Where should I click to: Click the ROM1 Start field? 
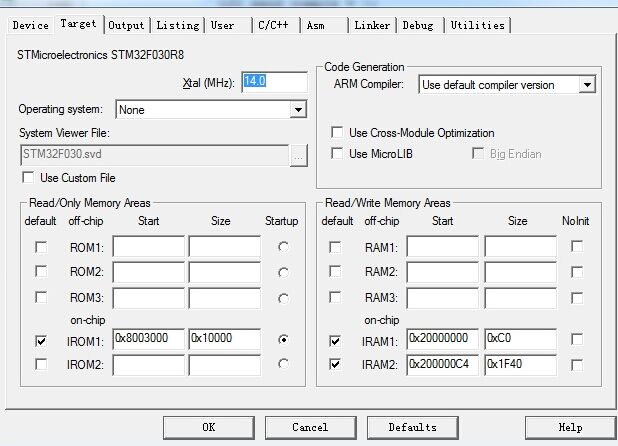(x=148, y=247)
